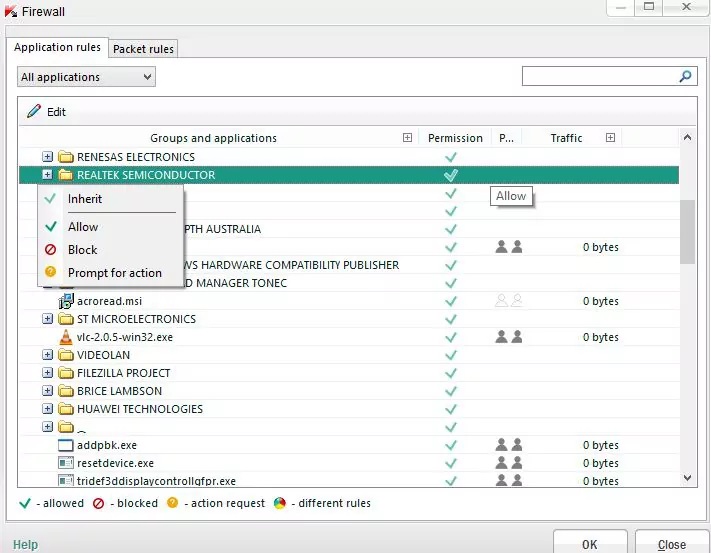Click the Edit pencil icon
The height and width of the screenshot is (553, 711).
coord(34,111)
